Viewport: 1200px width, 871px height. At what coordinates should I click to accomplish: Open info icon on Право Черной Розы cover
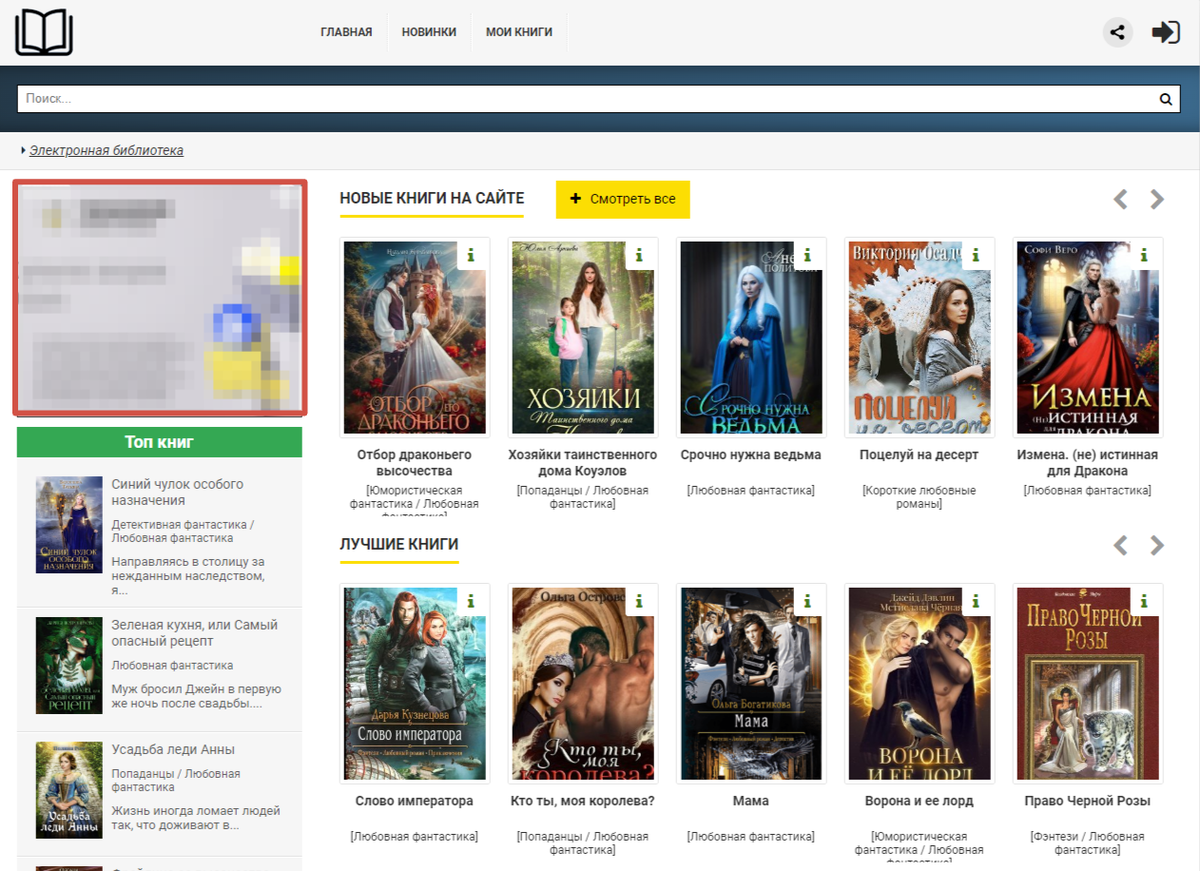click(1144, 601)
